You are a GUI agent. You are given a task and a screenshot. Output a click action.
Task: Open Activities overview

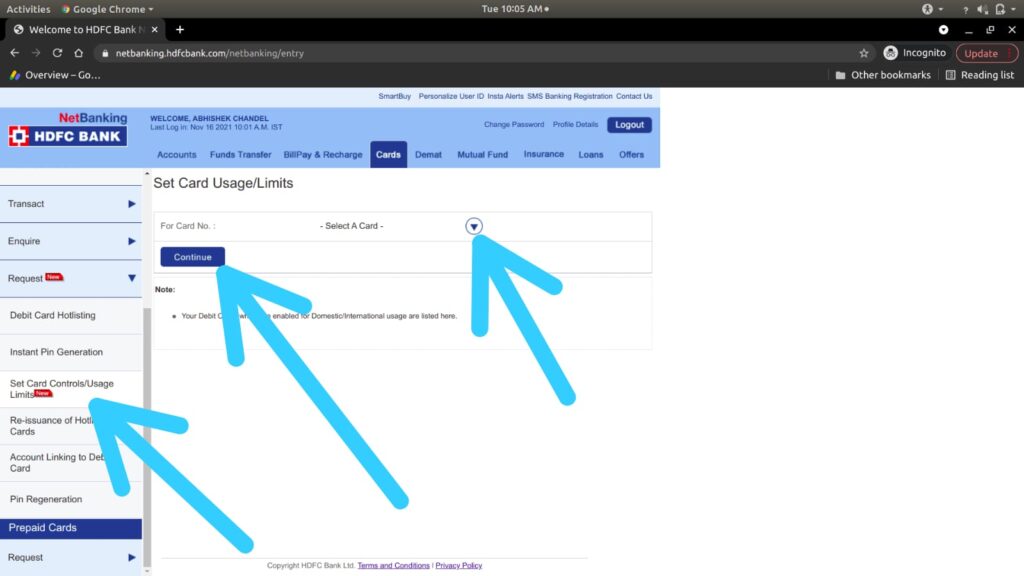point(28,9)
